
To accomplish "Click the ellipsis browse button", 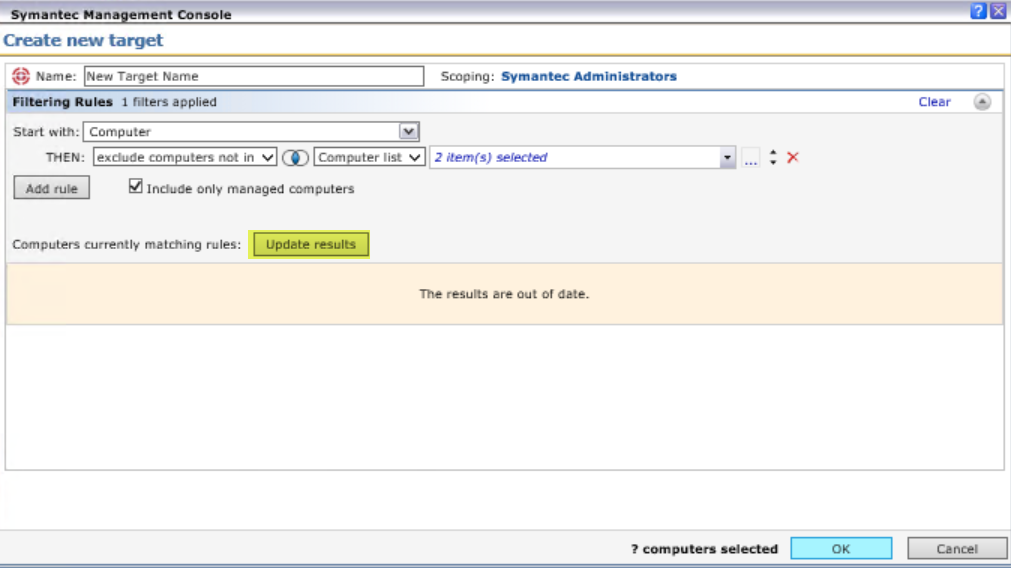I will (751, 158).
